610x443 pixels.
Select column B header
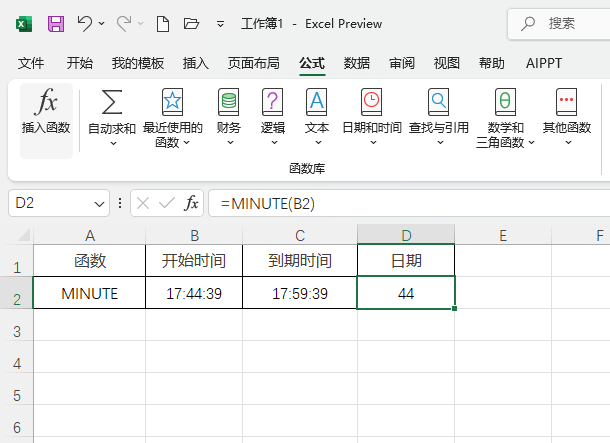194,235
